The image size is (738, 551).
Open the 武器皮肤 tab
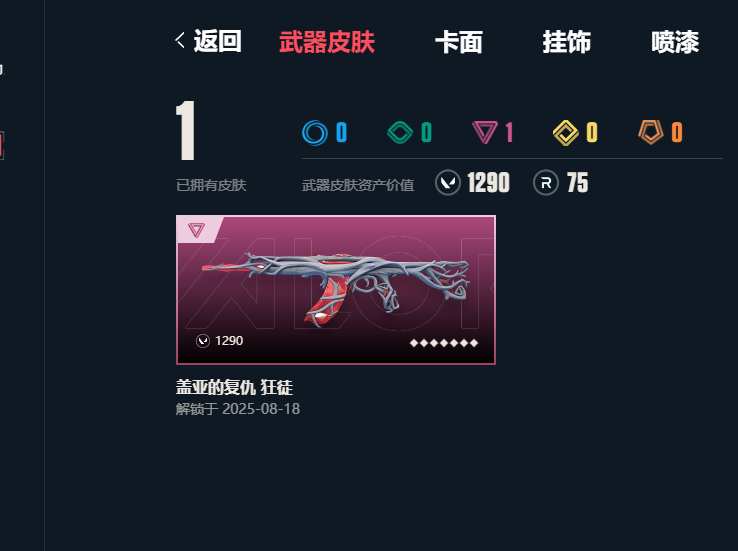[x=327, y=42]
